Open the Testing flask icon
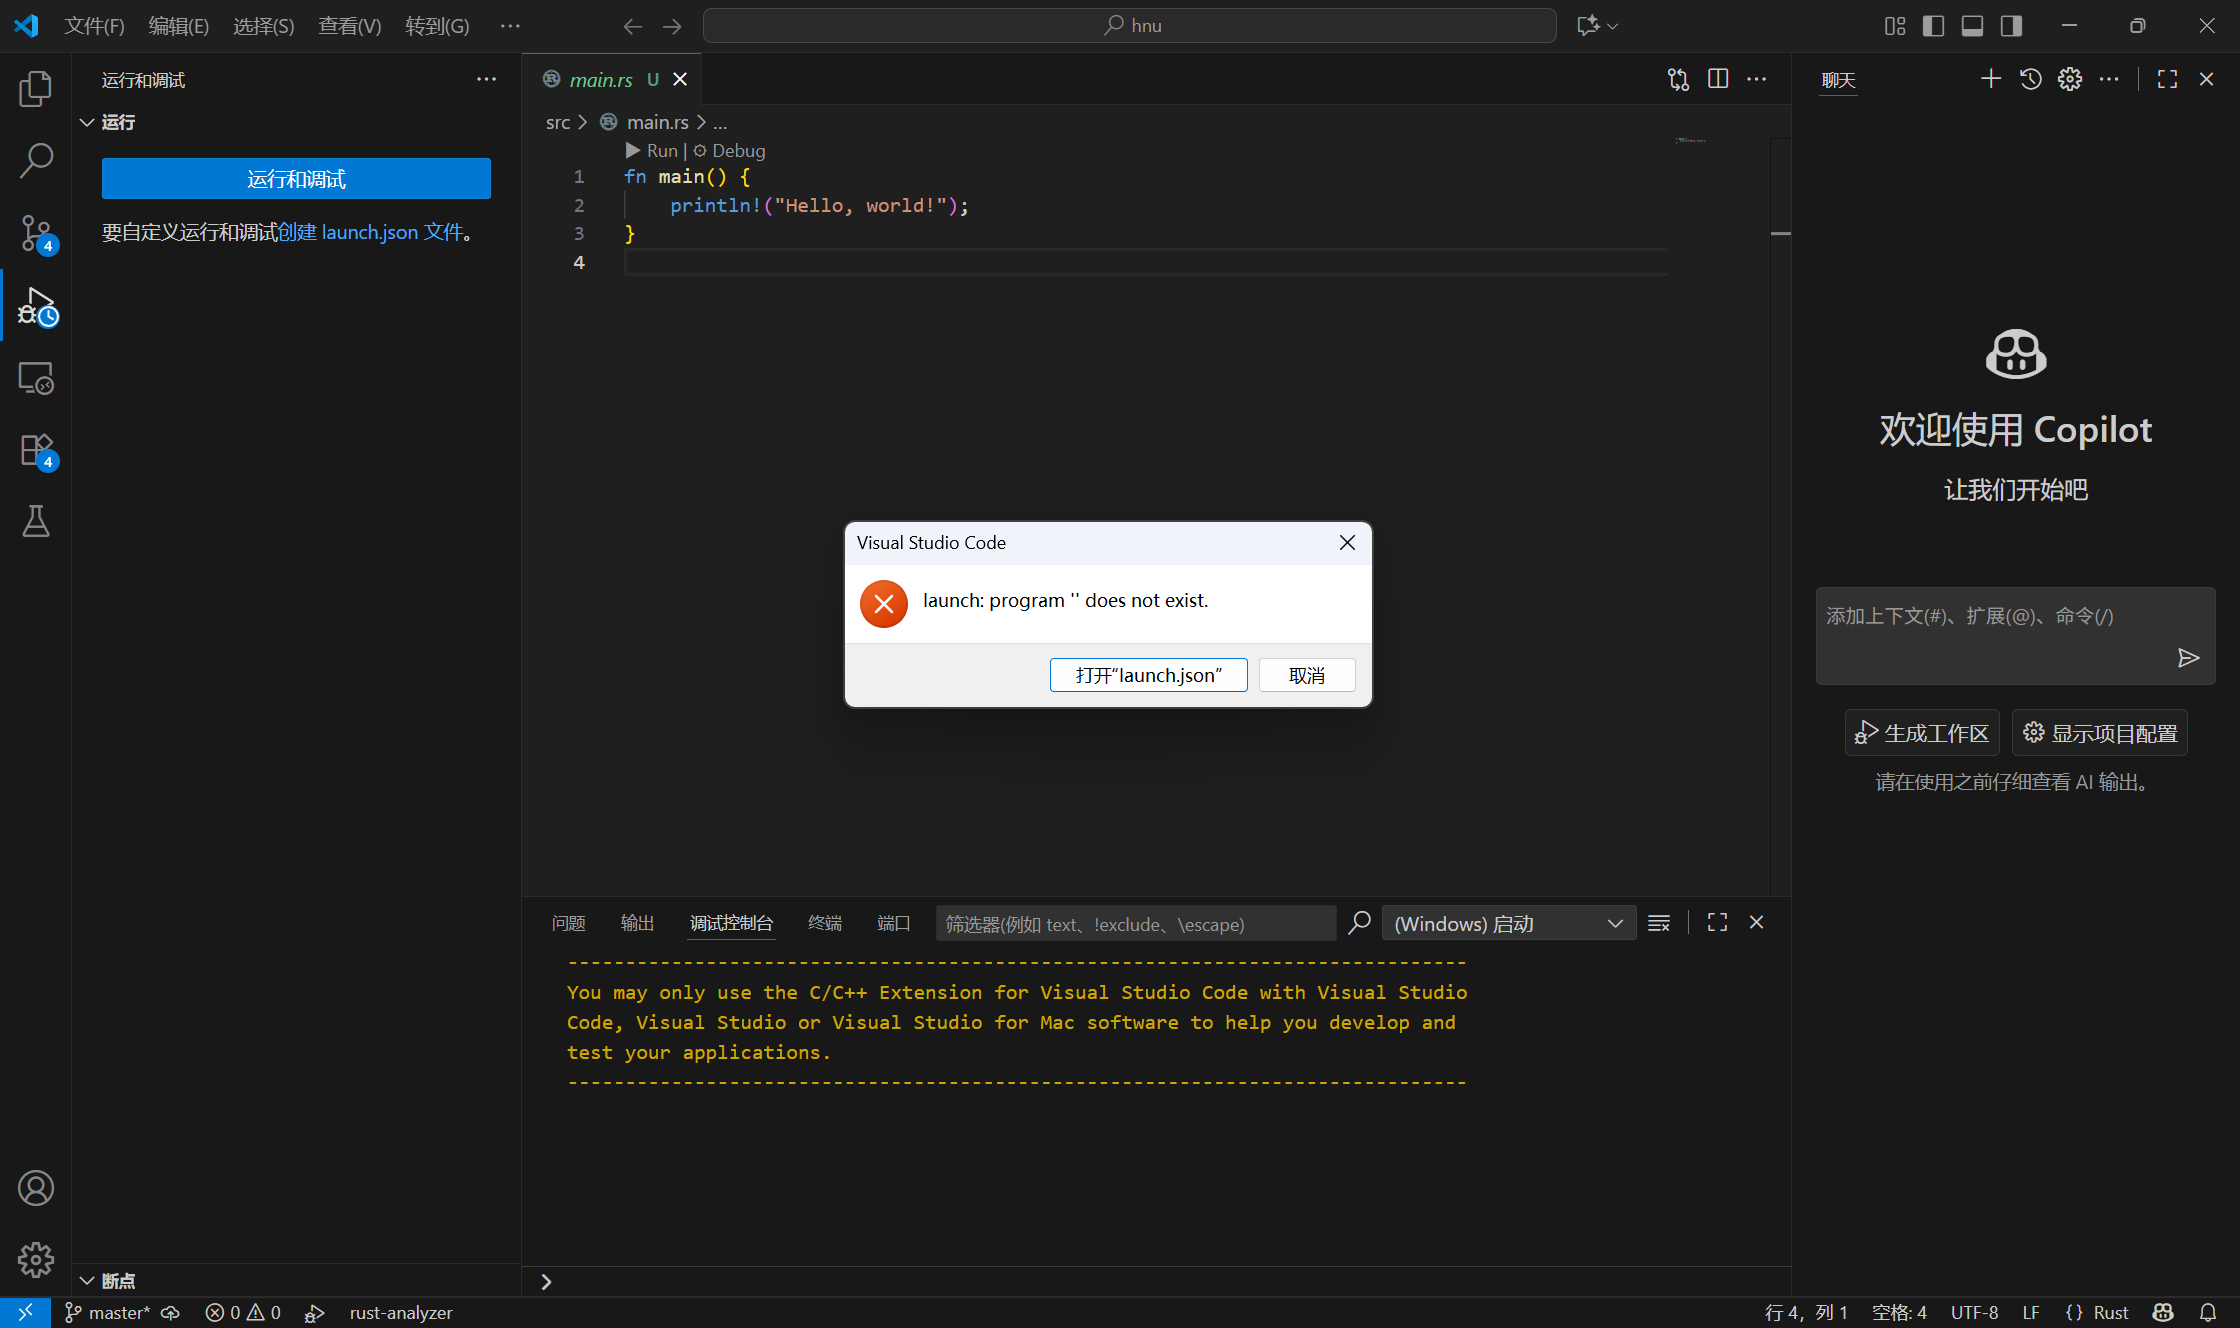The width and height of the screenshot is (2240, 1328). coord(36,521)
